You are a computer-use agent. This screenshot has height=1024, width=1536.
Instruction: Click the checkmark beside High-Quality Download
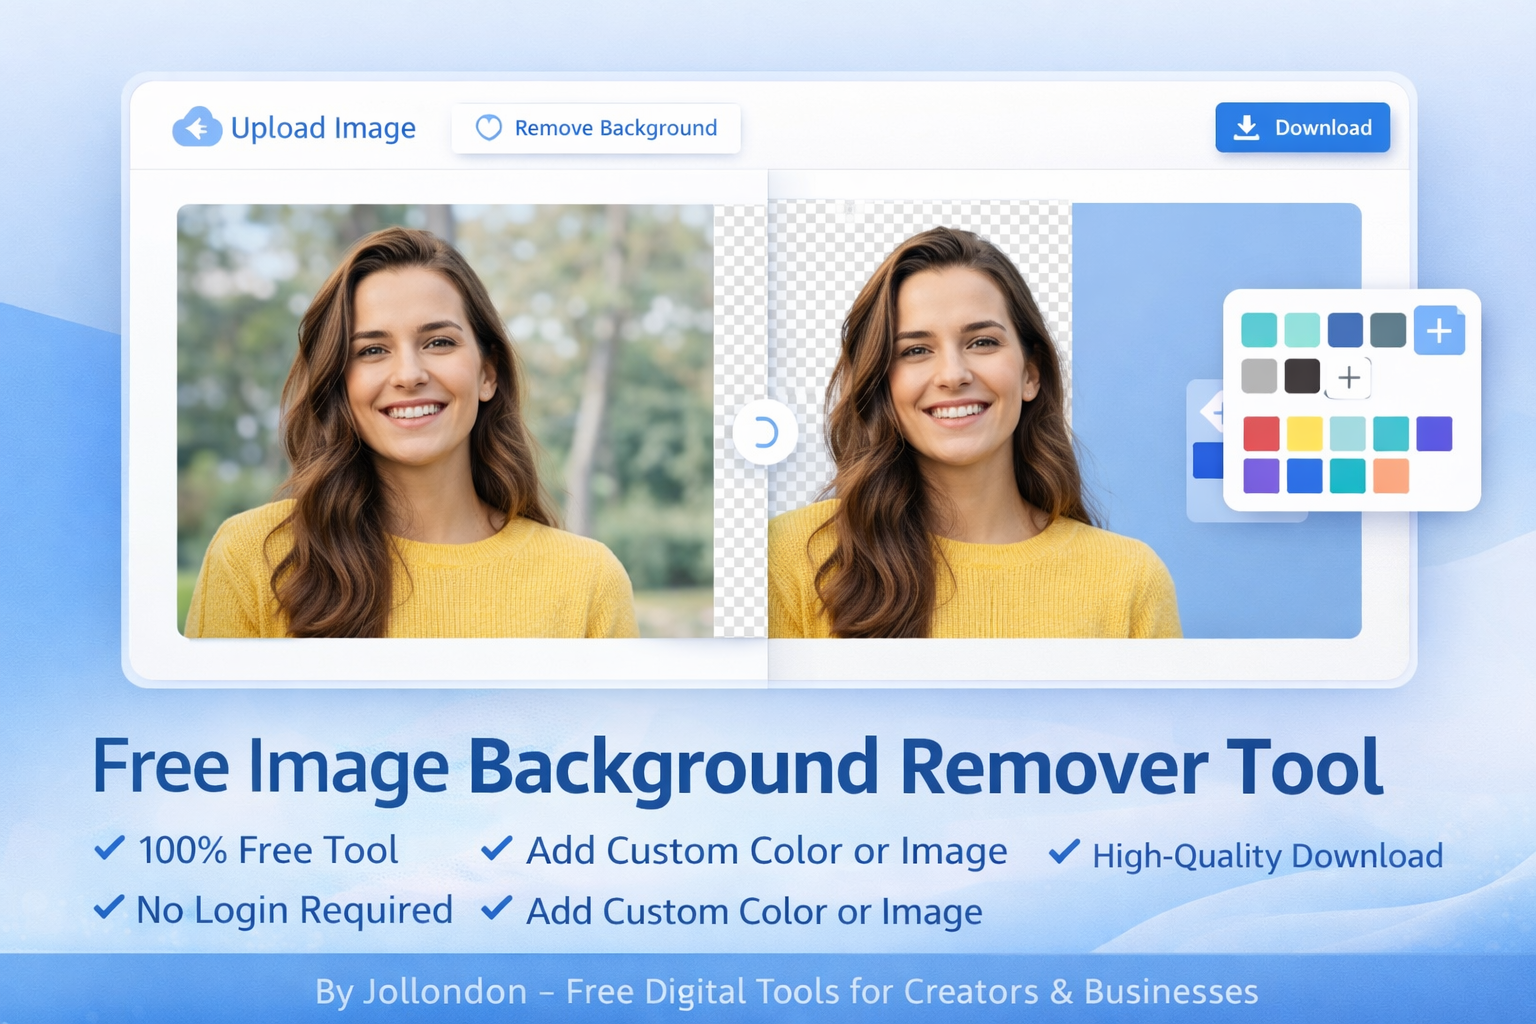pos(1063,853)
